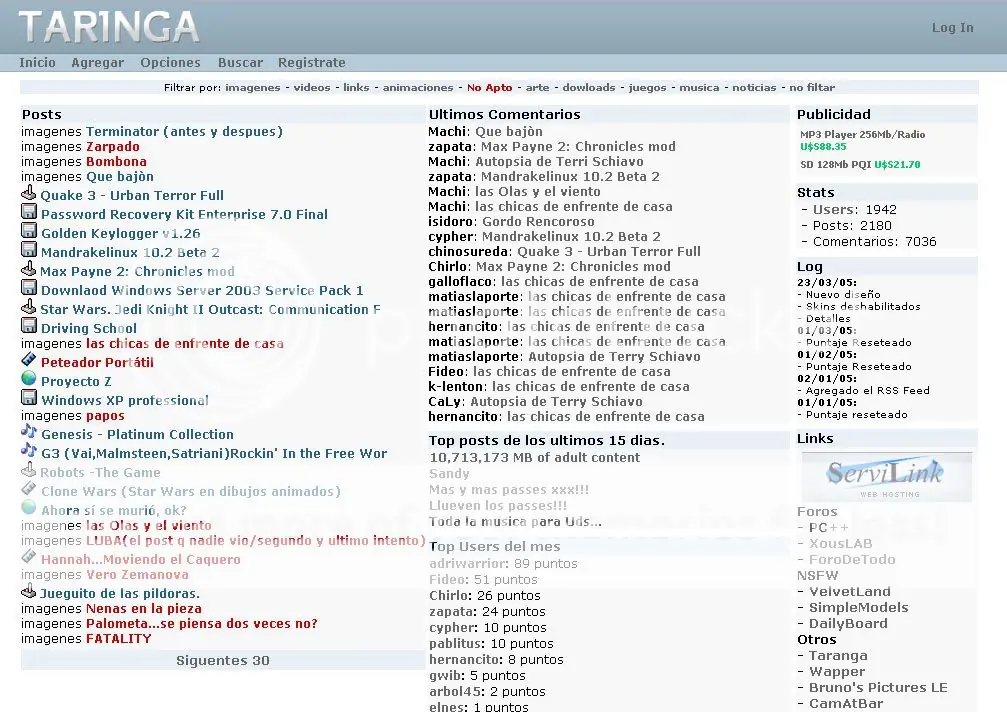Select the 'no filtar' filter option
Screen dimensions: 1007x712
click(x=812, y=87)
